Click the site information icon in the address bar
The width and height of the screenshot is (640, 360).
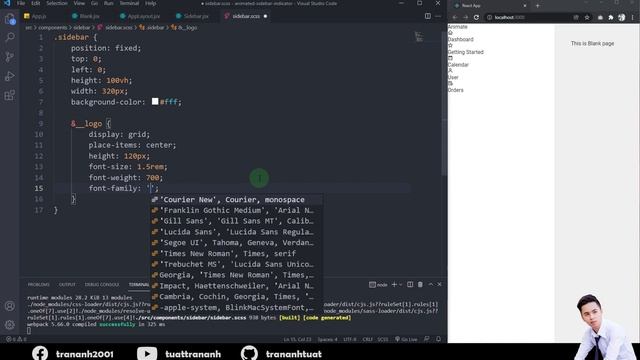click(489, 18)
